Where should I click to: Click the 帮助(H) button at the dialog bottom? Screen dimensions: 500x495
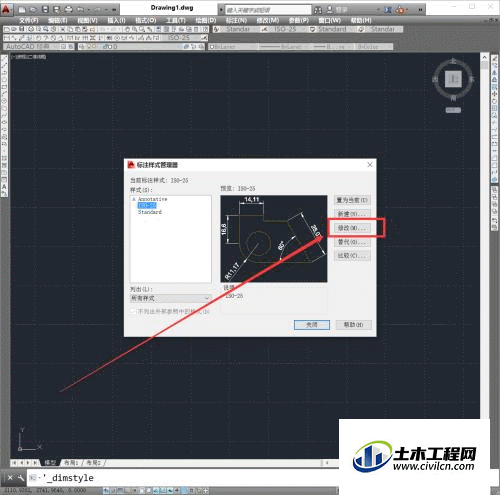pos(353,325)
